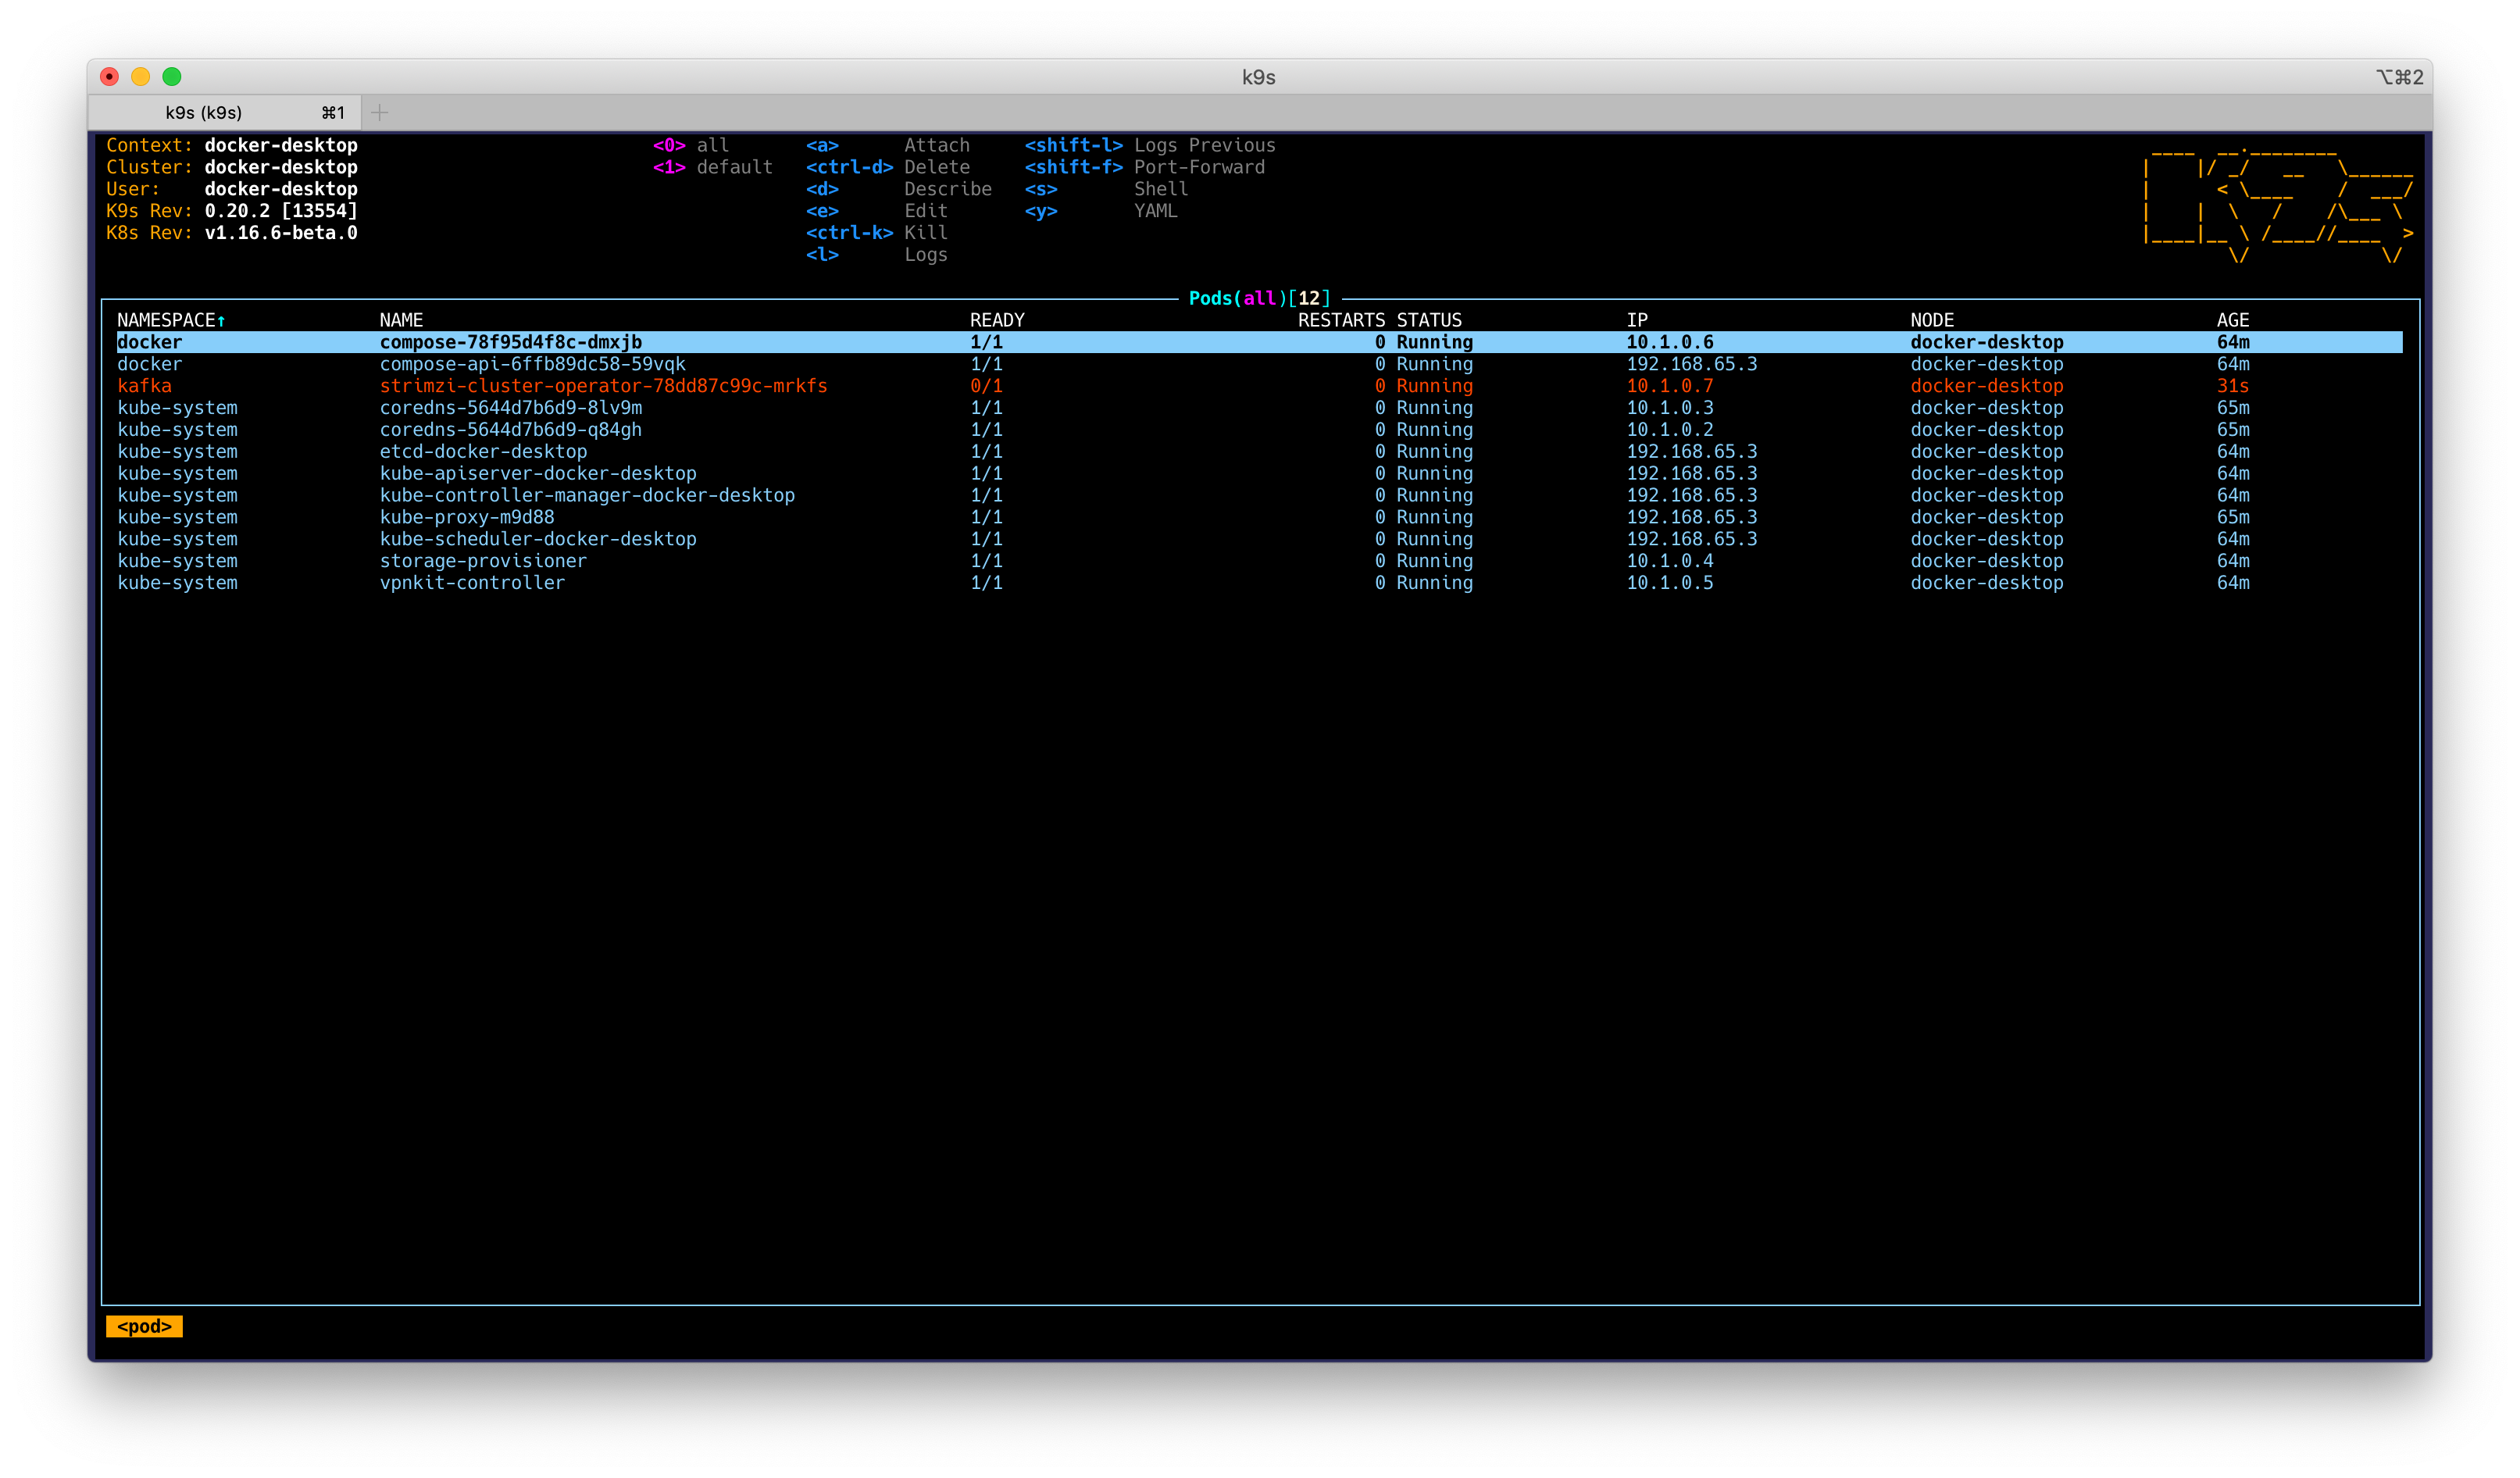Click IP 10.1.0.6 in selected row
The image size is (2520, 1478).
click(1669, 342)
